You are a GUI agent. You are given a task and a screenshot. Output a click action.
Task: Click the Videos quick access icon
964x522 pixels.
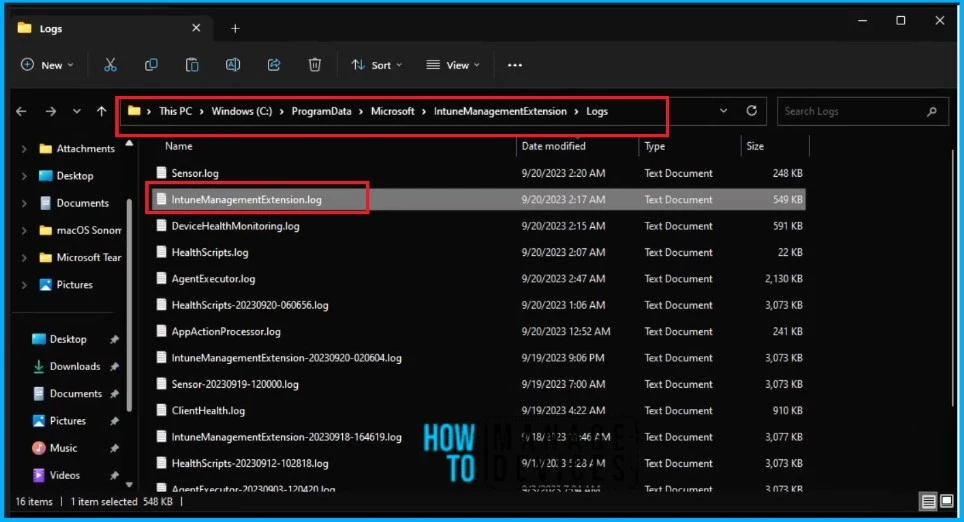[x=39, y=475]
